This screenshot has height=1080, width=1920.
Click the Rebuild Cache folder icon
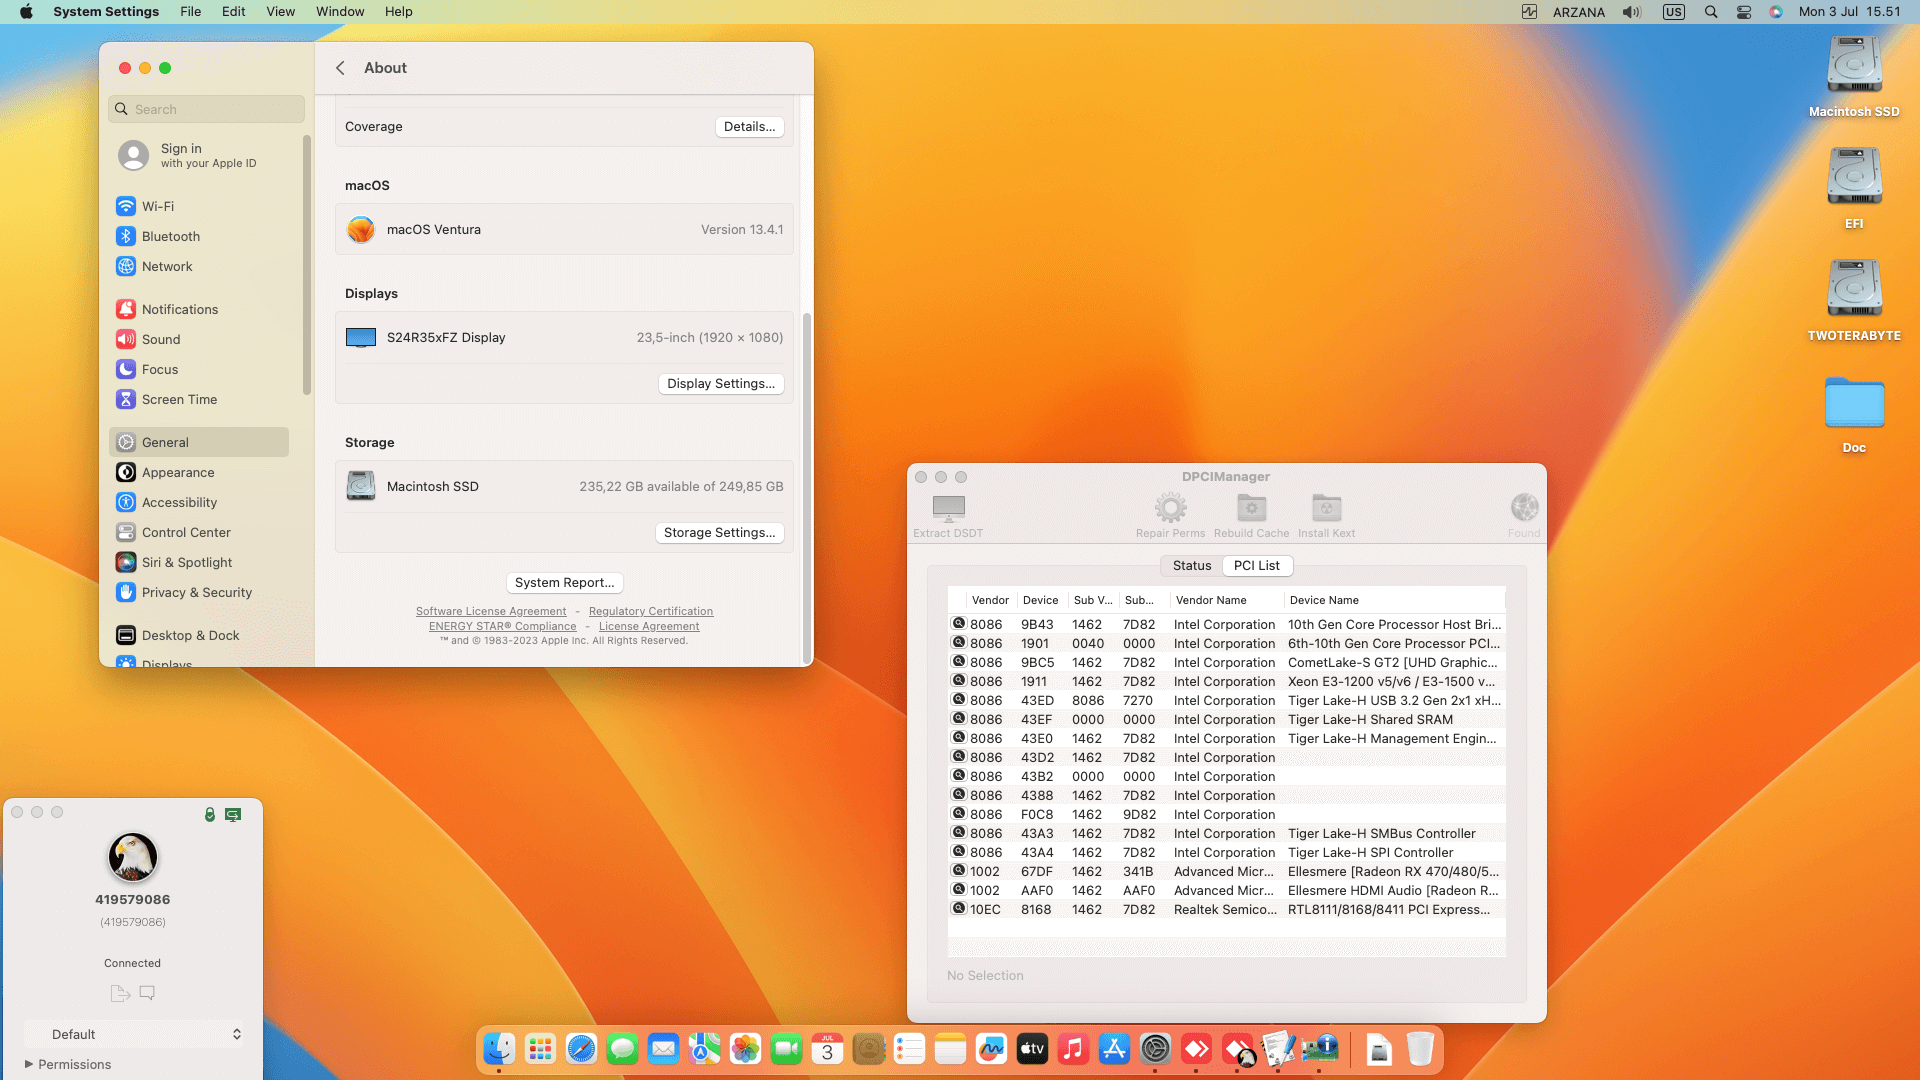tap(1251, 508)
